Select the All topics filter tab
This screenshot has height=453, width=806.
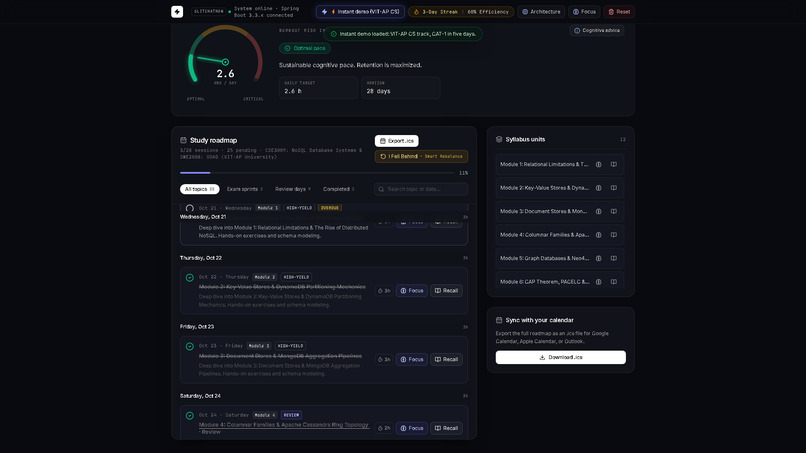pyautogui.click(x=199, y=189)
